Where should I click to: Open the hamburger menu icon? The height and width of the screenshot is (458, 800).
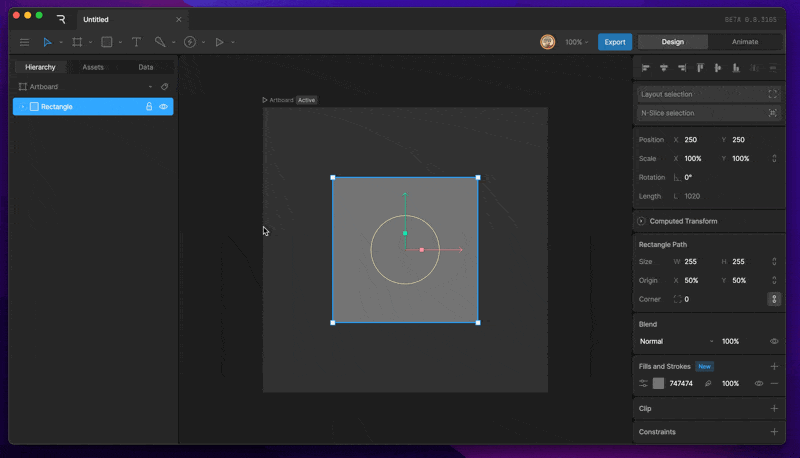point(24,42)
